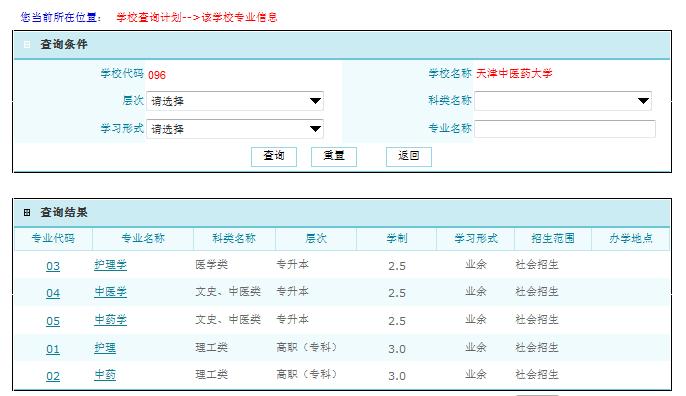Open the 层次 dropdown
This screenshot has height=396, width=686.
[x=235, y=101]
